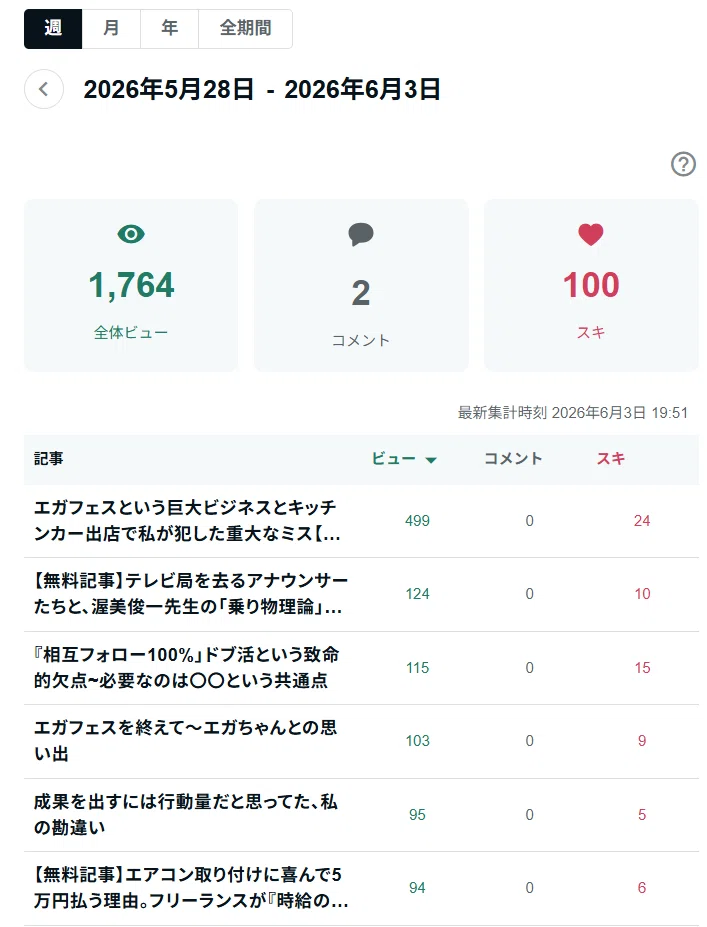Switch to the 全期間 (all time) tab

tap(245, 28)
